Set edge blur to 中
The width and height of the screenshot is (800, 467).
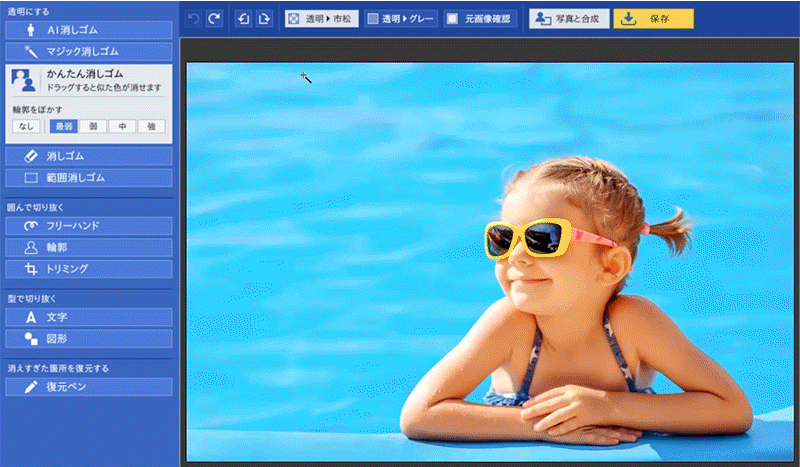click(x=122, y=126)
